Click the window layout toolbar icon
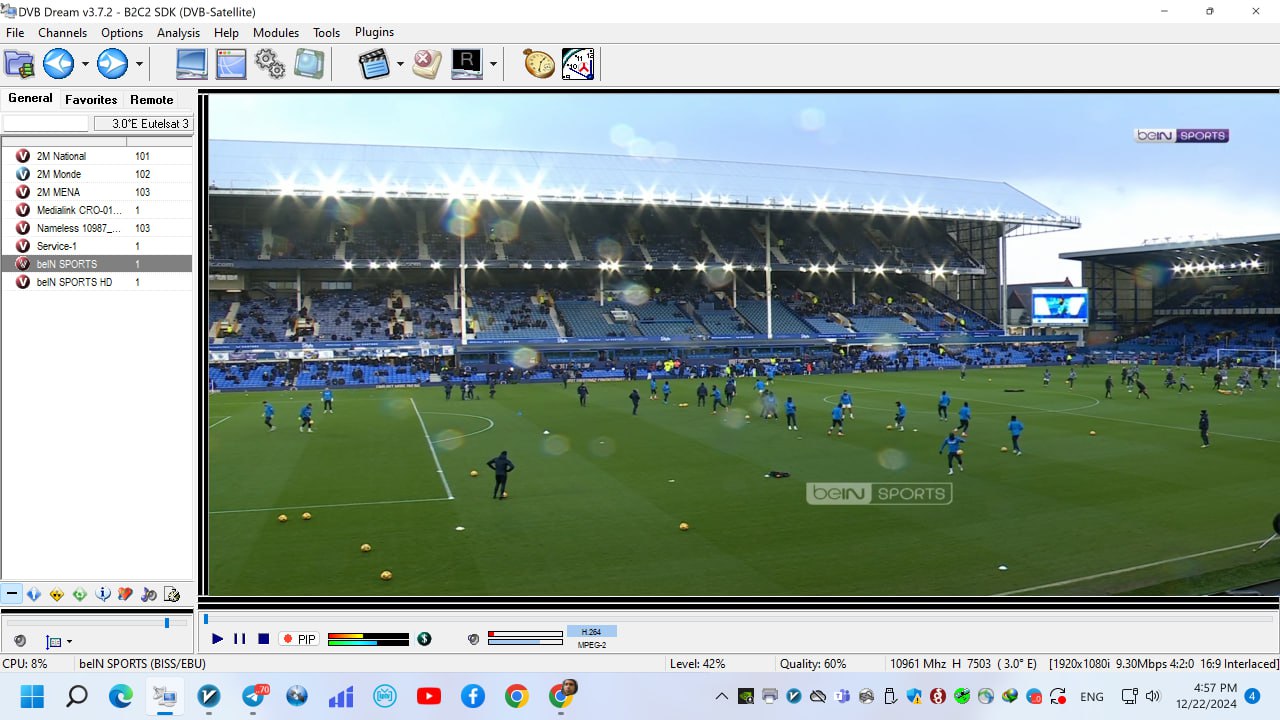 click(231, 64)
